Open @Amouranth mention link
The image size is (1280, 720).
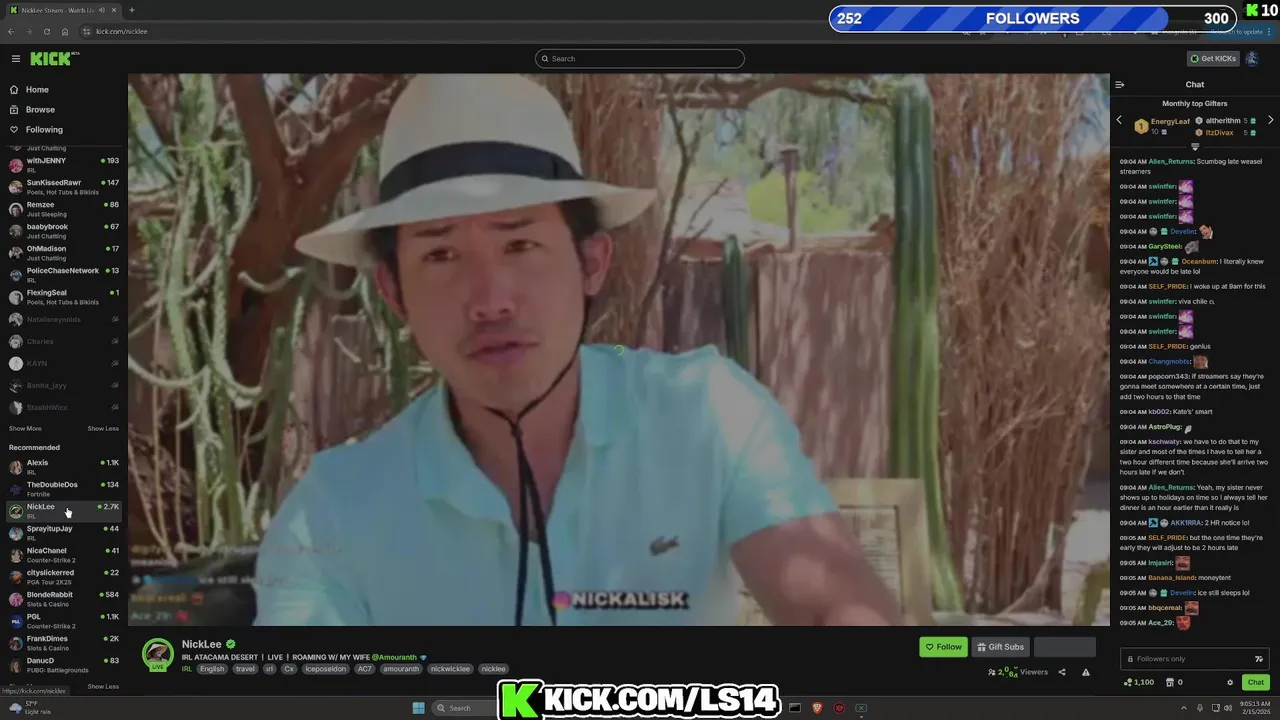(395, 657)
